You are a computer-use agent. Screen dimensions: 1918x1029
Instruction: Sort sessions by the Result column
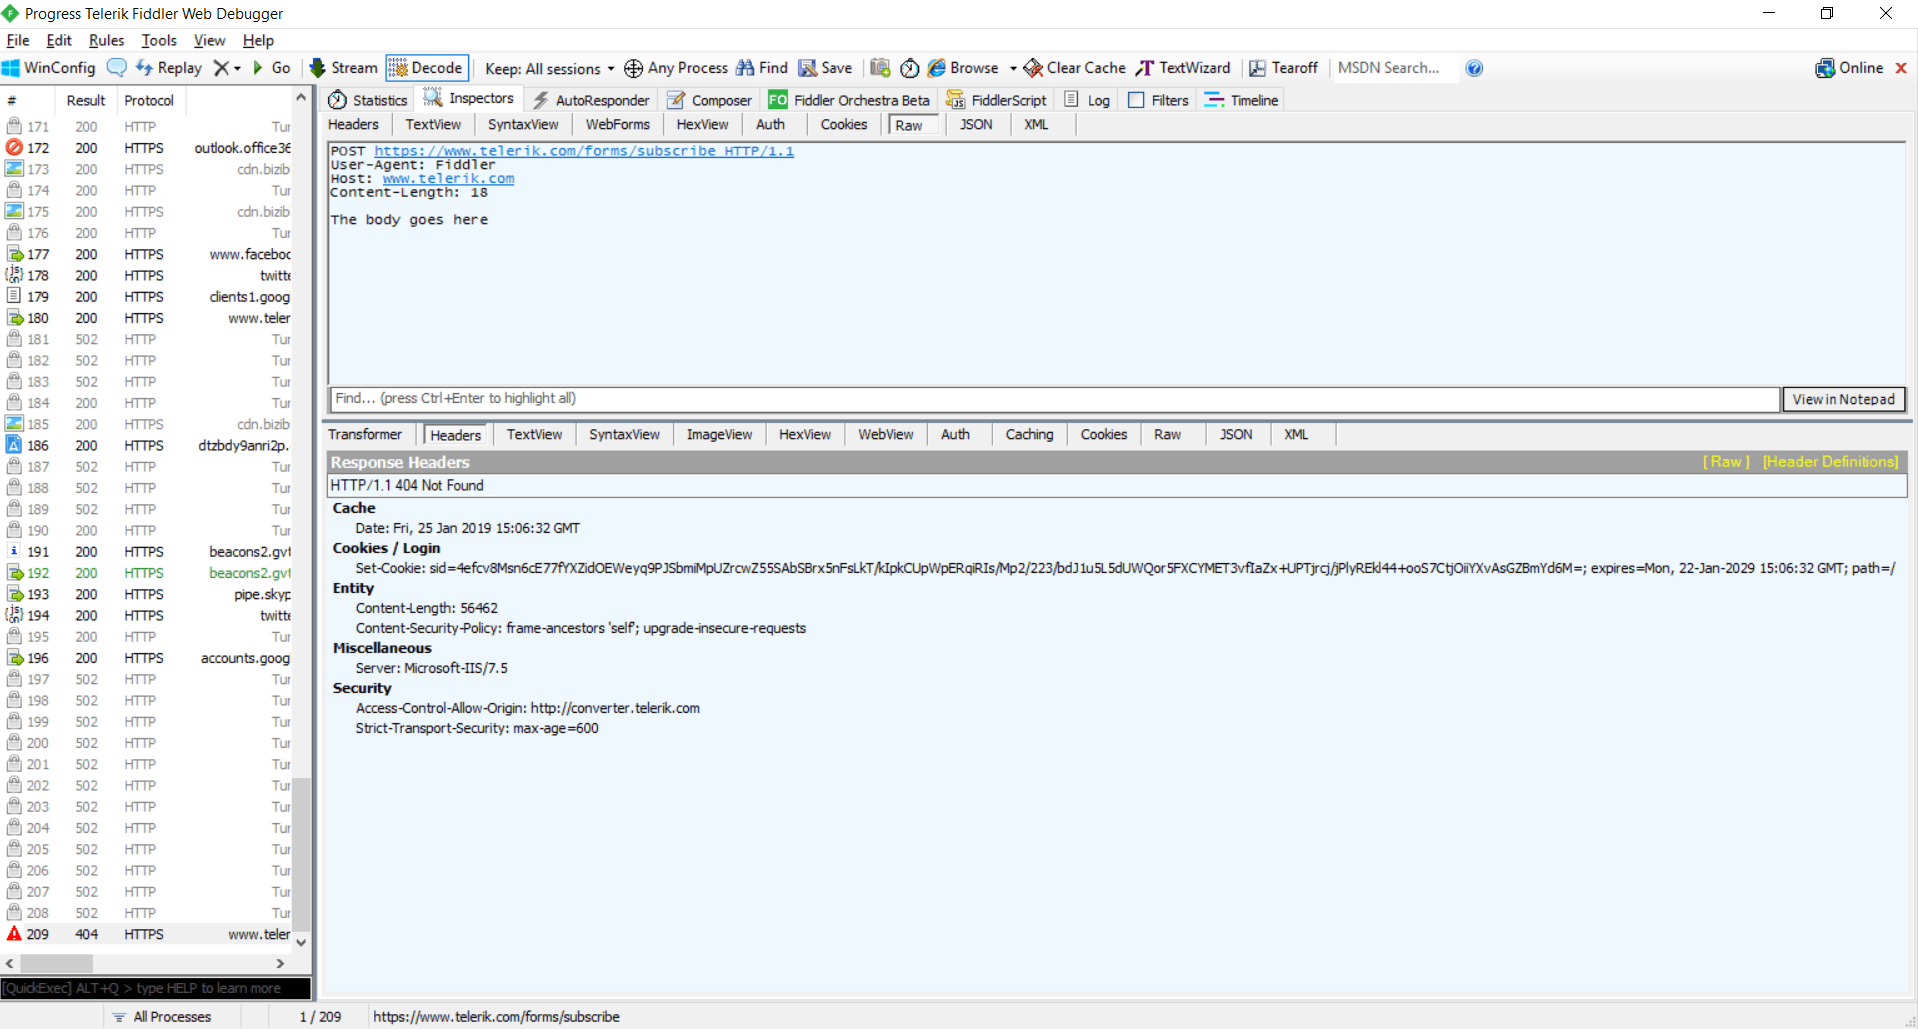(x=86, y=101)
